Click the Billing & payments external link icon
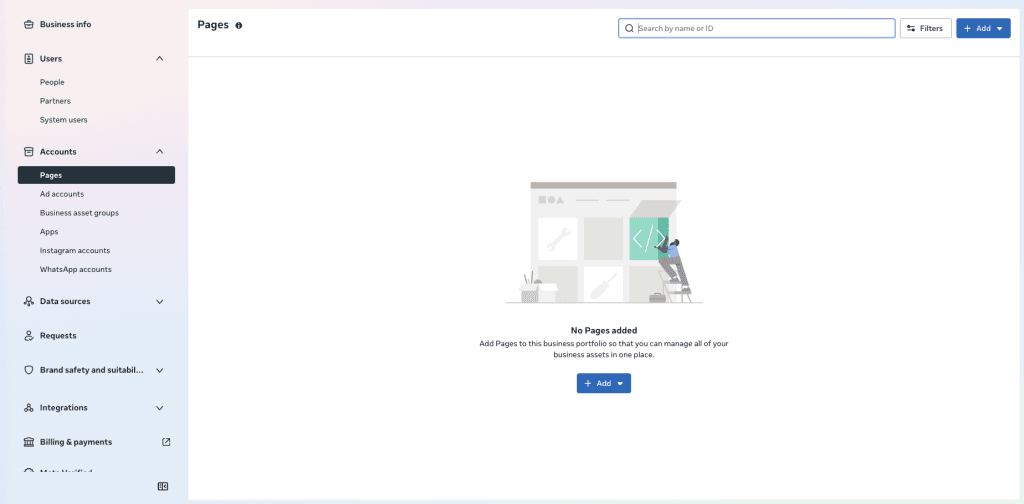 click(166, 442)
